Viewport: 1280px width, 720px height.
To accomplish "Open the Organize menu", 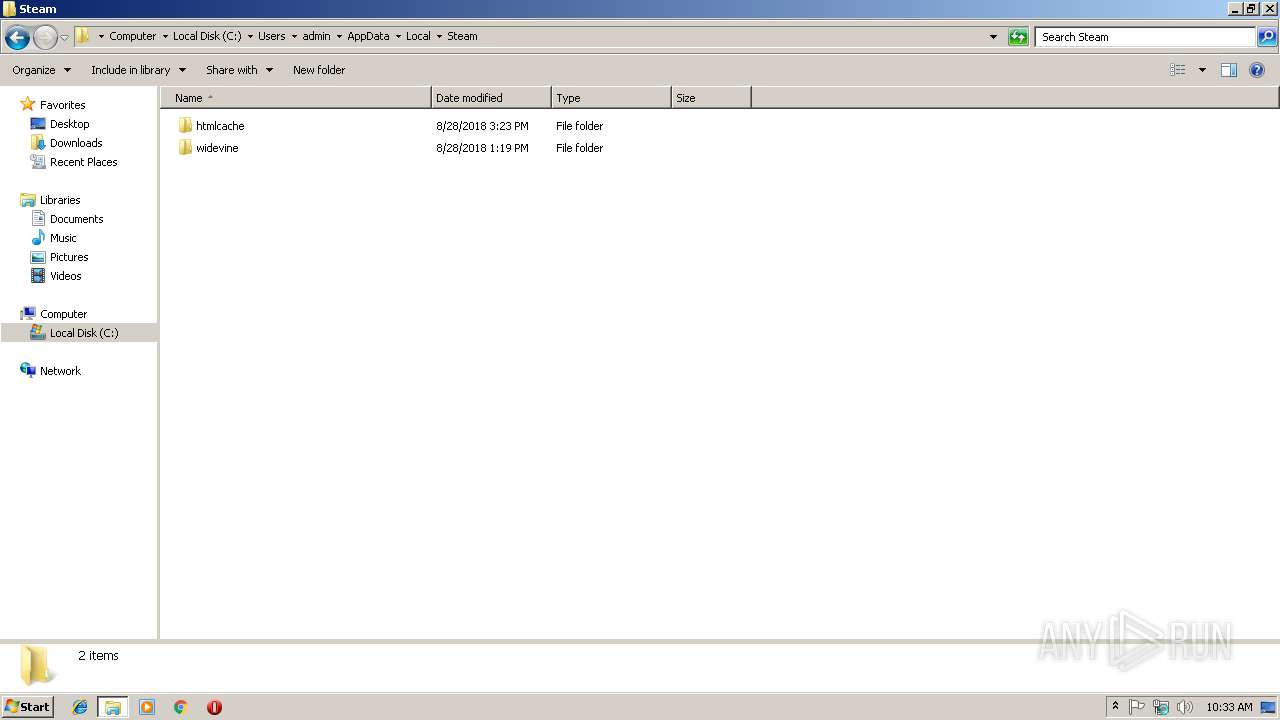I will 41,70.
